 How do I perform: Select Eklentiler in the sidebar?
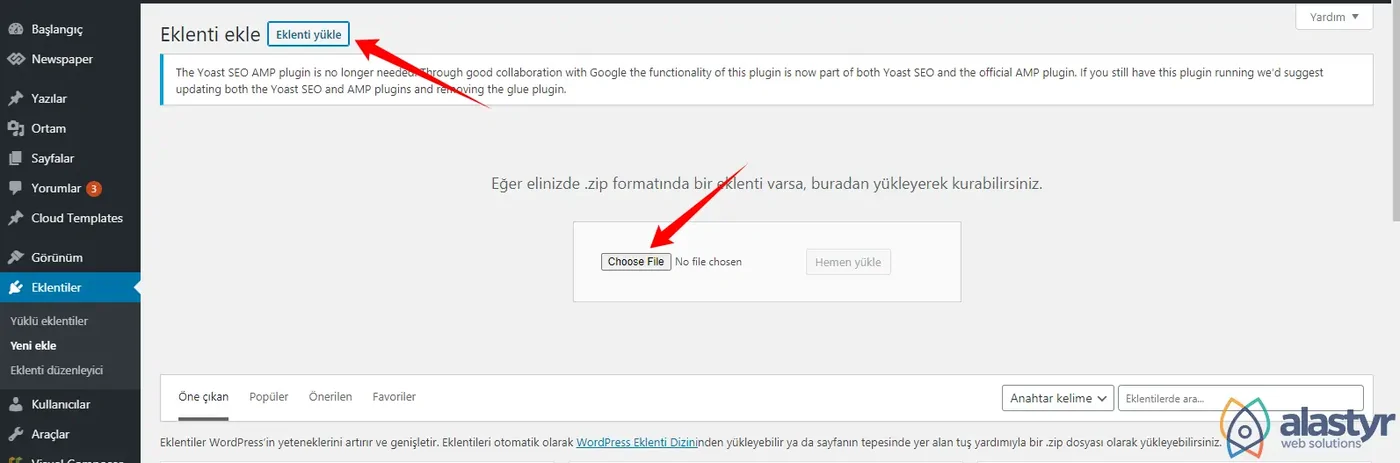click(x=70, y=288)
